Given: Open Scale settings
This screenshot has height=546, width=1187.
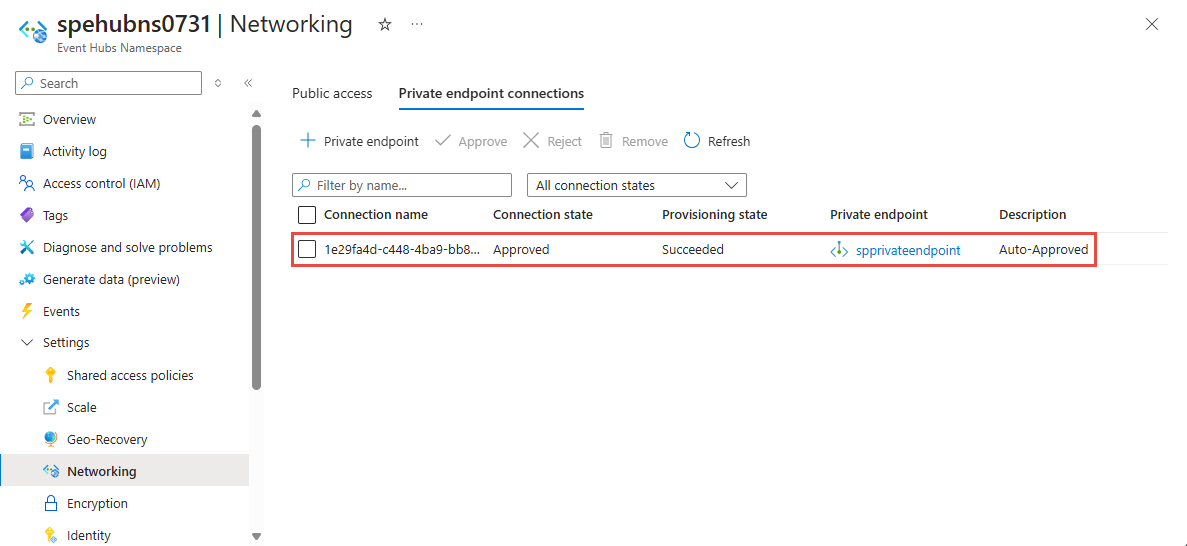Looking at the screenshot, I should click(x=82, y=407).
